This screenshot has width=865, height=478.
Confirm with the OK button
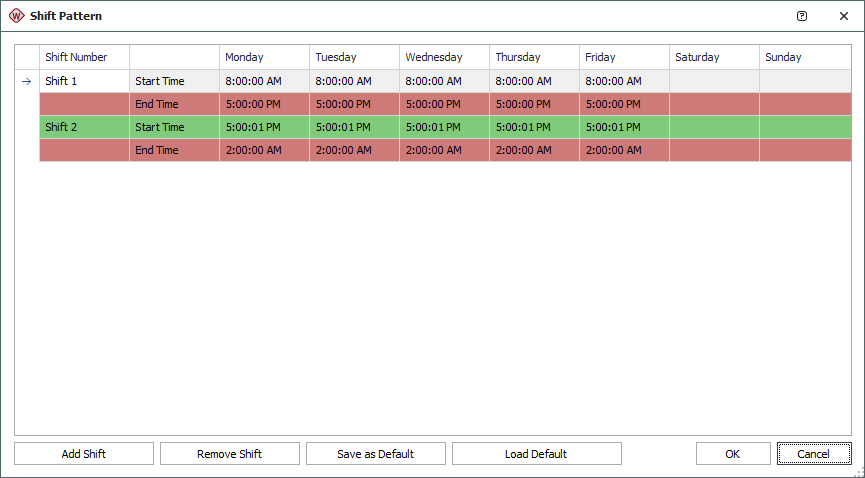click(733, 454)
